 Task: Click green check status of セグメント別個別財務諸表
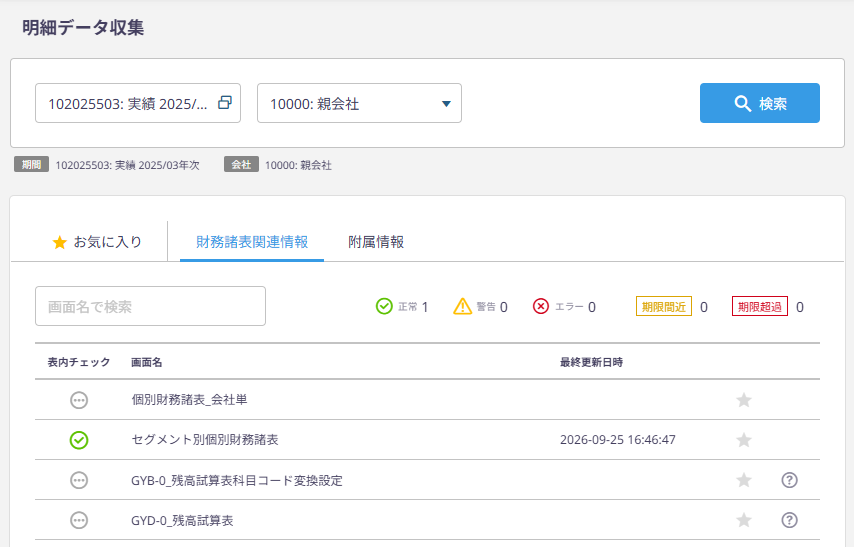[x=79, y=440]
